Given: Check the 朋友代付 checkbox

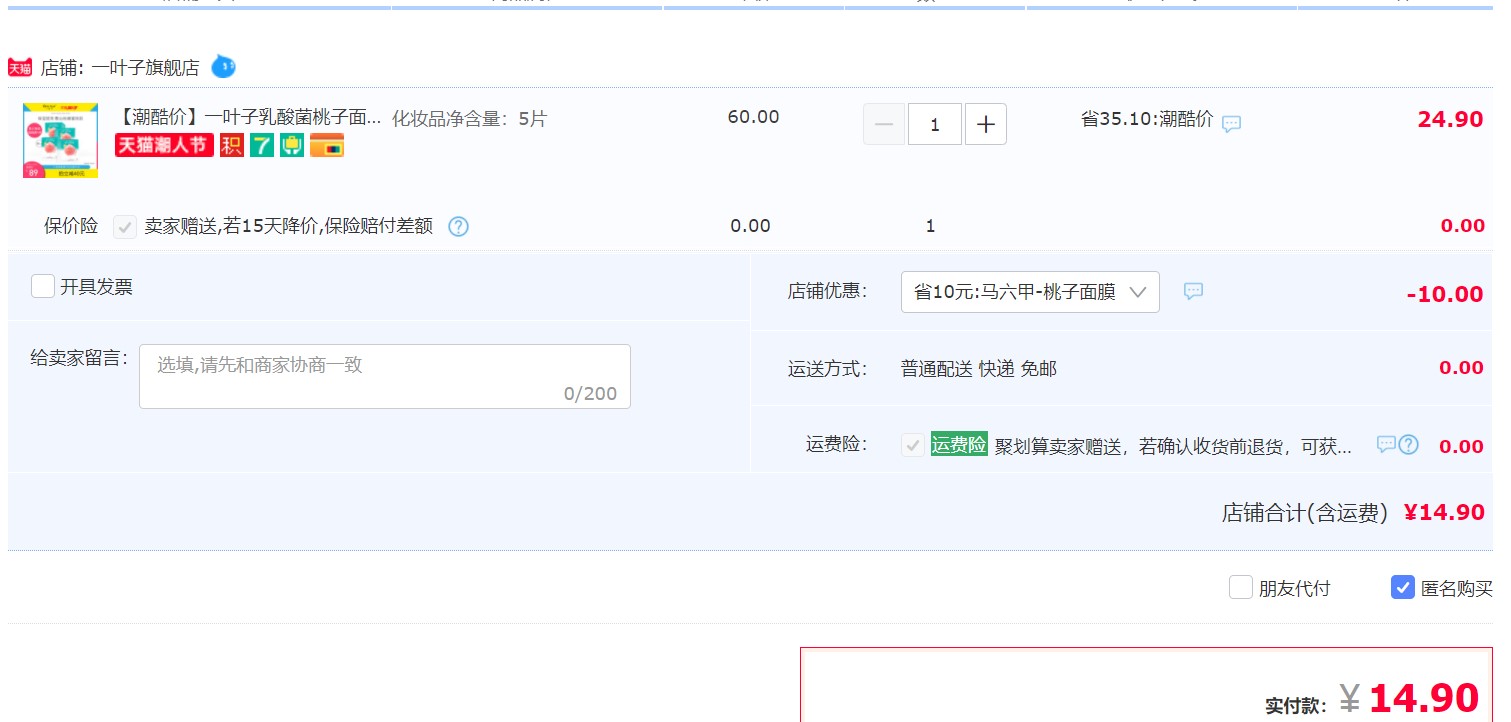Looking at the screenshot, I should (x=1241, y=588).
